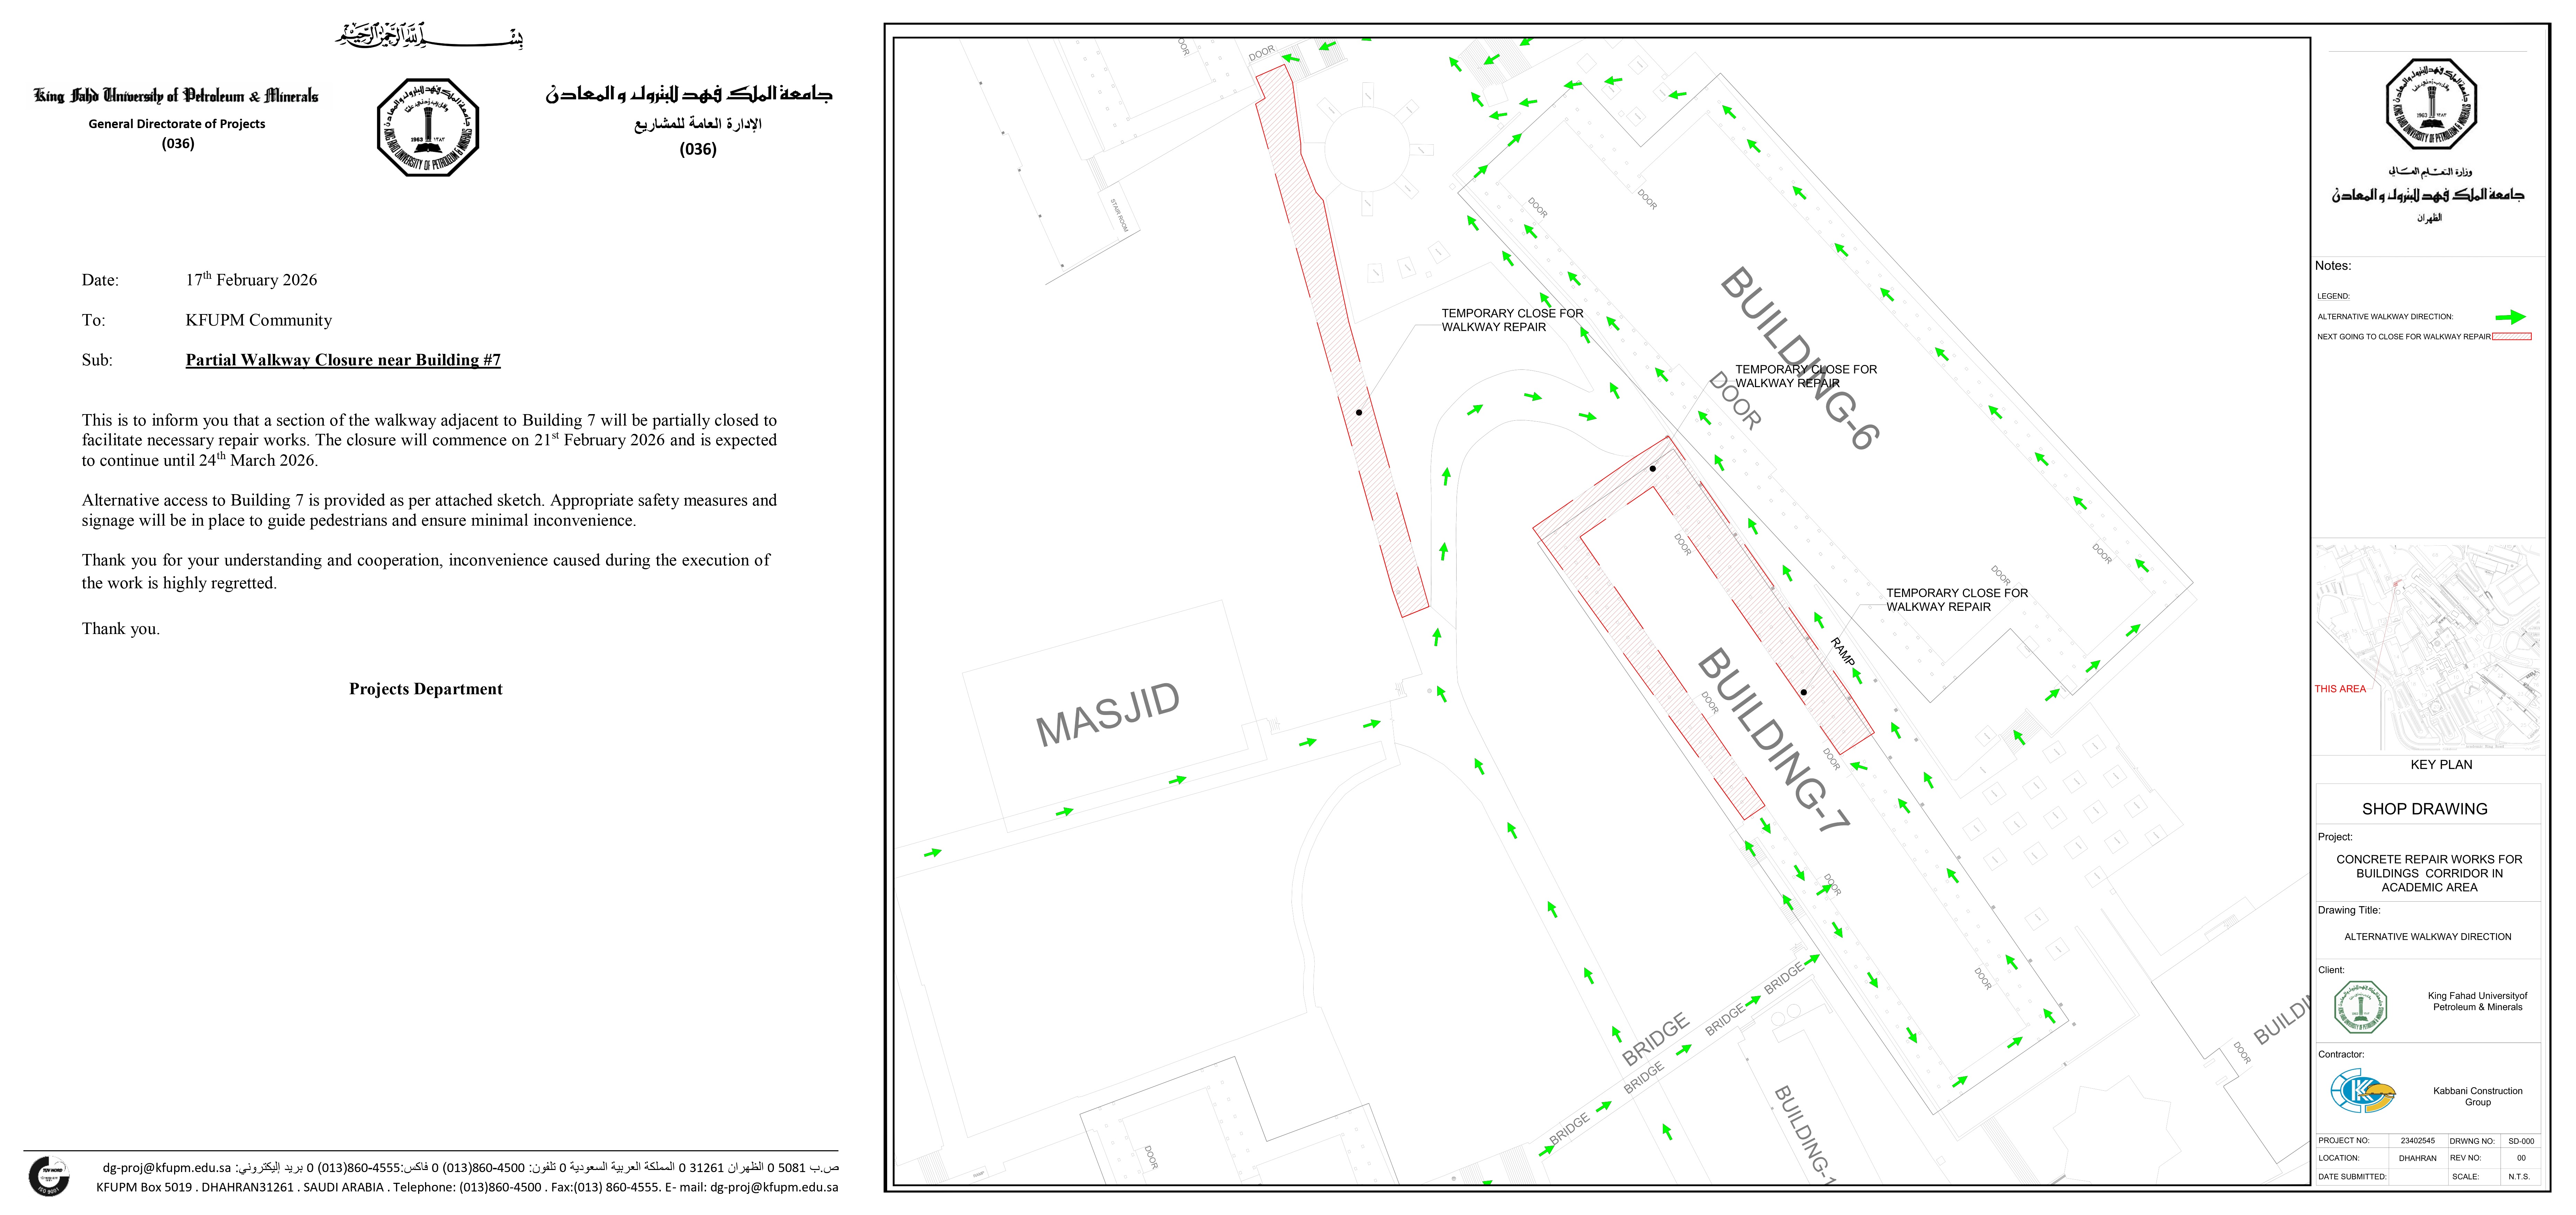Click the 'SHOP DRAWING' title

pyautogui.click(x=2425, y=809)
